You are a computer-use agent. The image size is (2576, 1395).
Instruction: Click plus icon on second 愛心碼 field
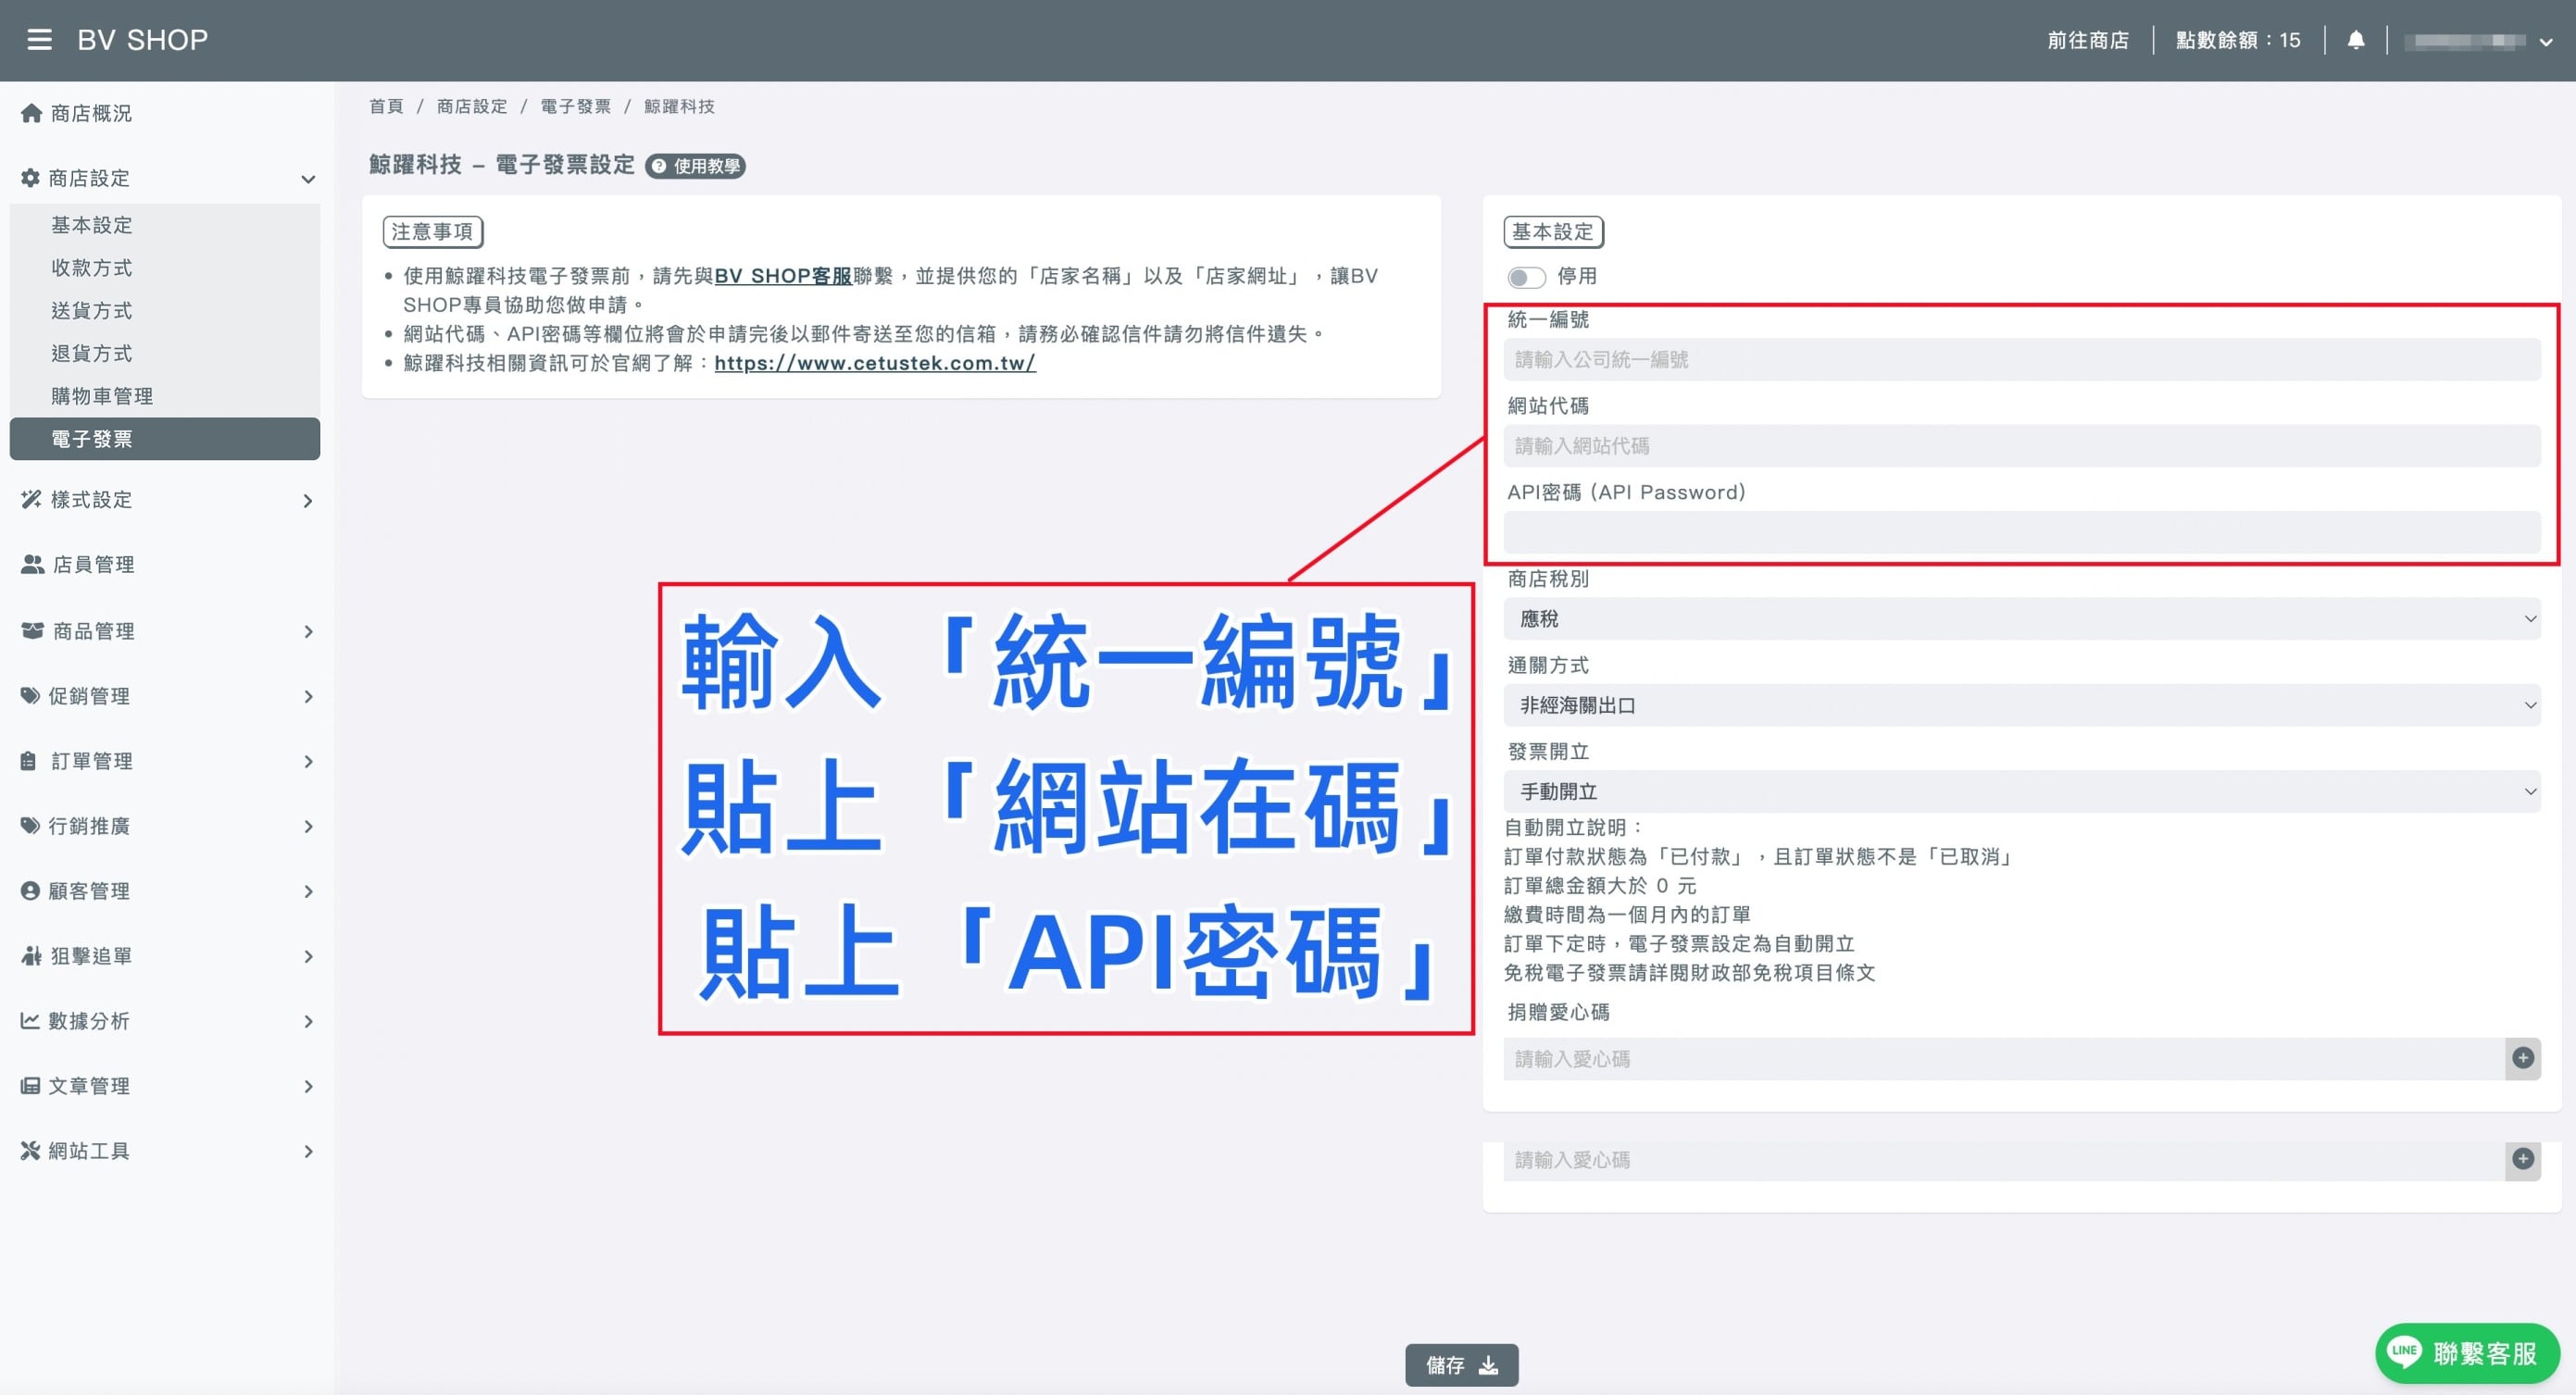click(2523, 1159)
